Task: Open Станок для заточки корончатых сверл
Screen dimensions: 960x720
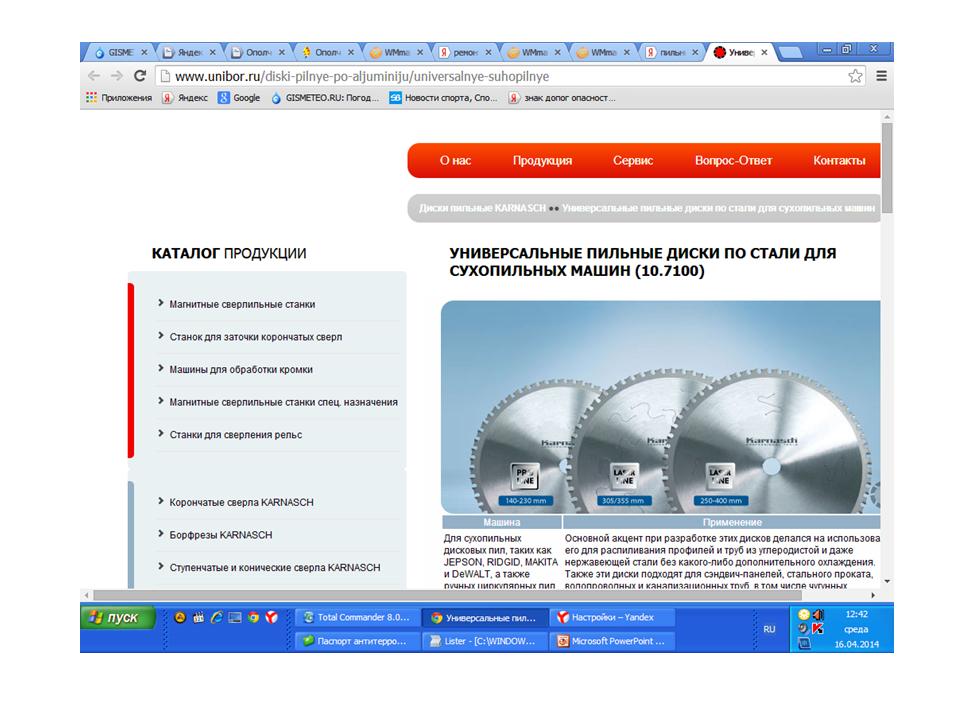Action: pyautogui.click(x=256, y=337)
